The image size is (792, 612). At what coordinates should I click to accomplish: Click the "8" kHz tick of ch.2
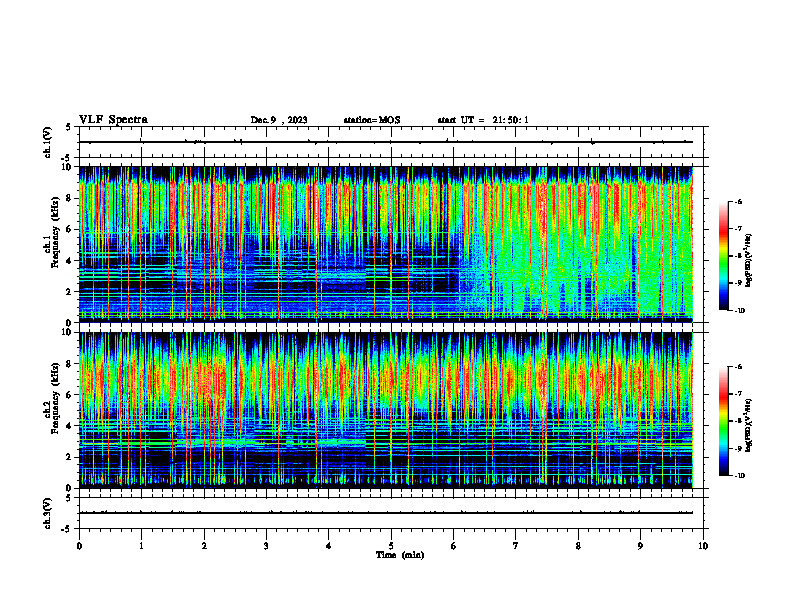(x=69, y=364)
